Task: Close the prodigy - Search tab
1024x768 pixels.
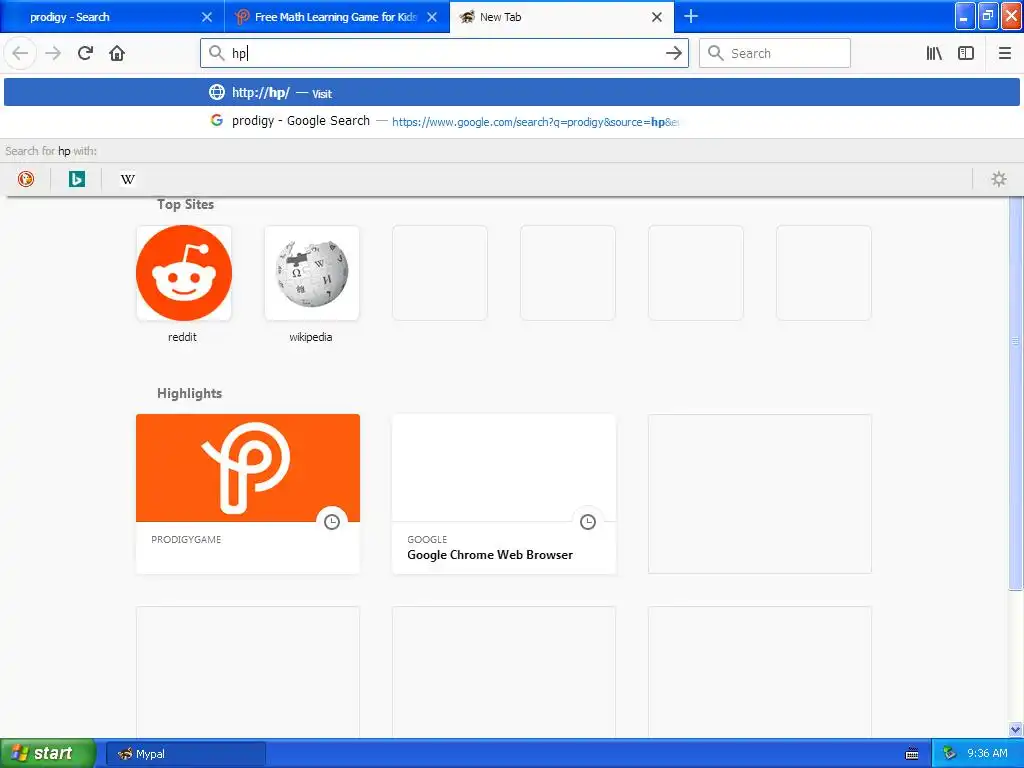Action: (206, 17)
